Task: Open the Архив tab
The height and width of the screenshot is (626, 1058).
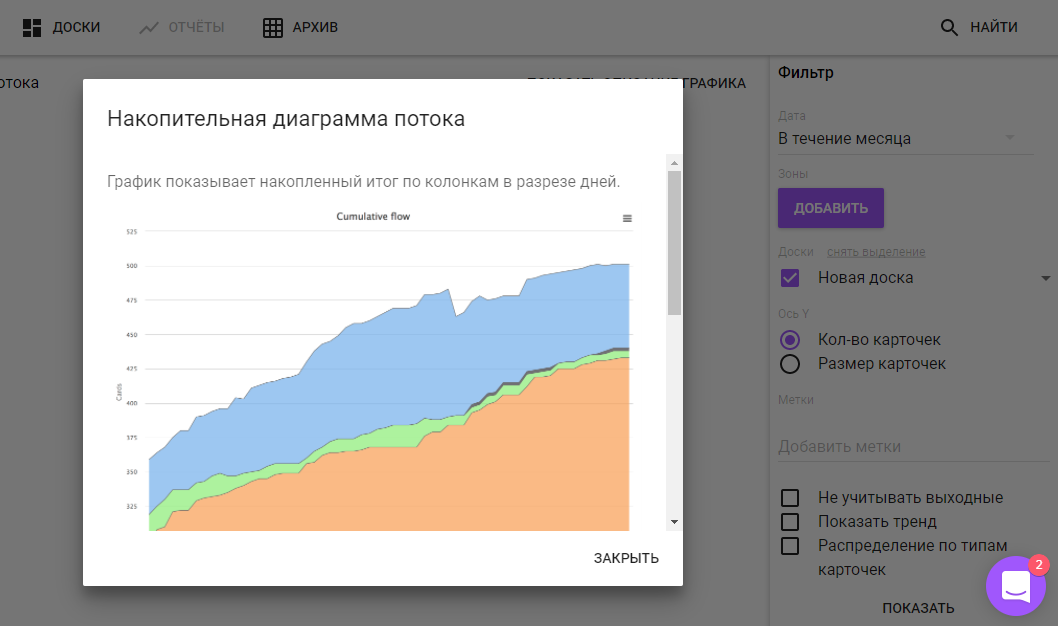Action: [315, 28]
